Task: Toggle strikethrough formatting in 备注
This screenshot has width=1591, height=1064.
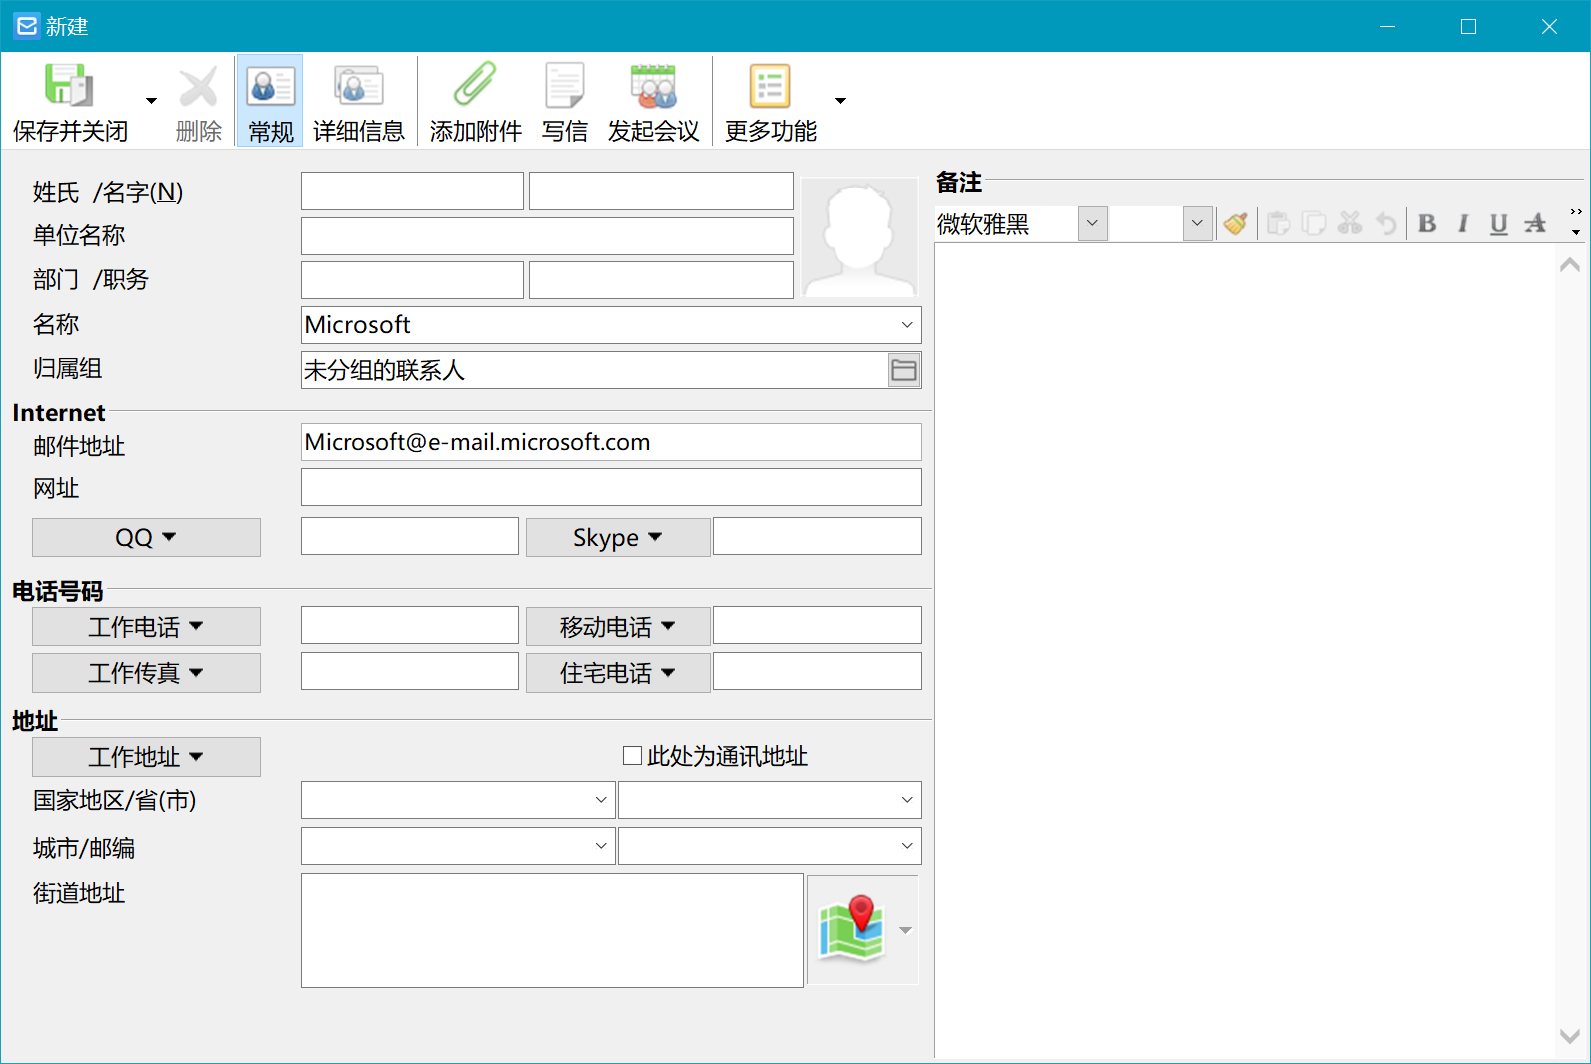Action: (x=1535, y=223)
